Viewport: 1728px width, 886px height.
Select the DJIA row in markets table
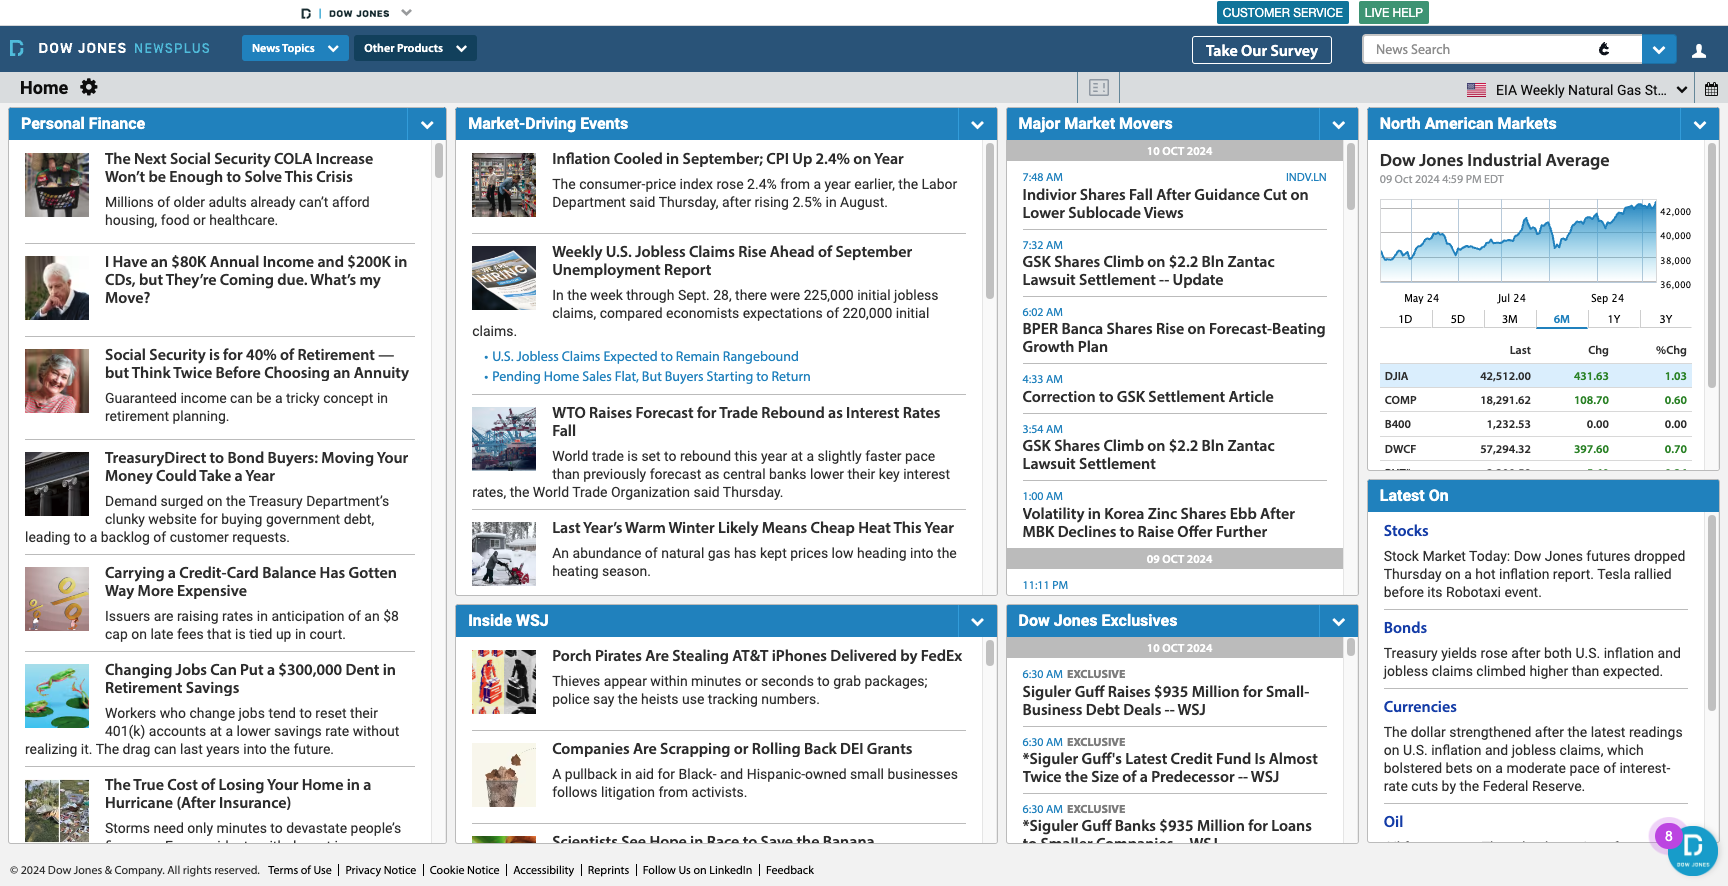coord(1535,376)
